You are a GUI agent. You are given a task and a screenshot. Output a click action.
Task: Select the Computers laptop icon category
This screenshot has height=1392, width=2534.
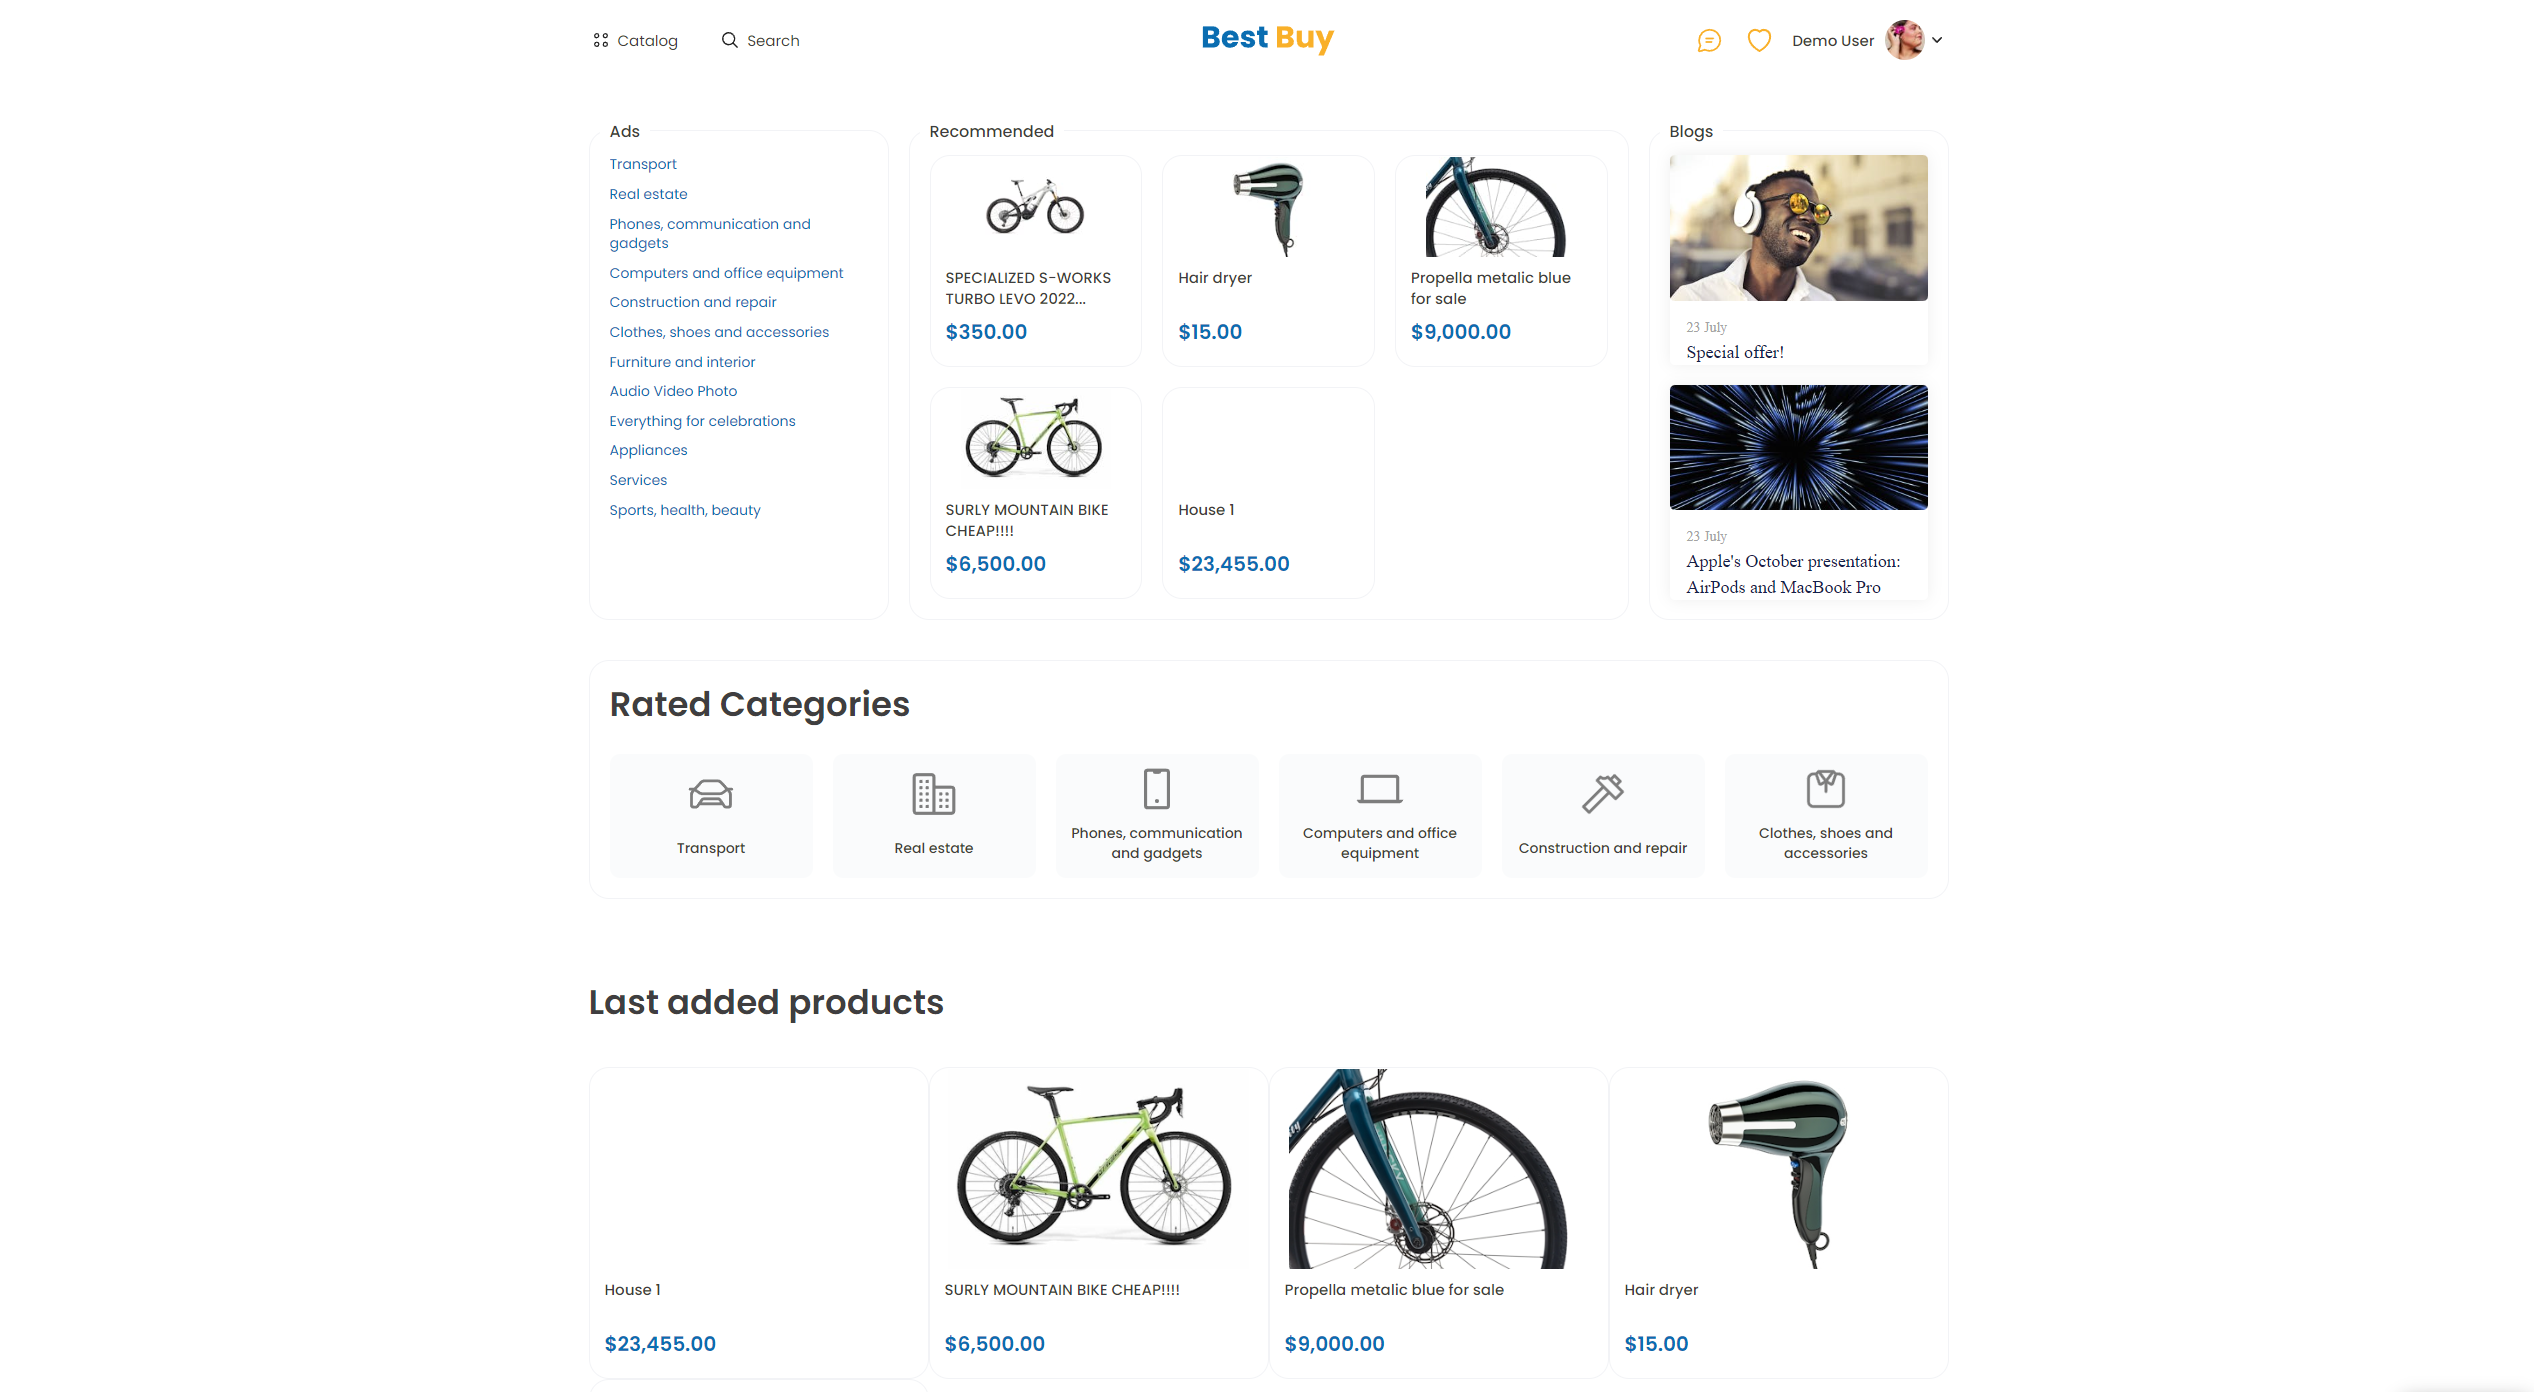tap(1380, 788)
